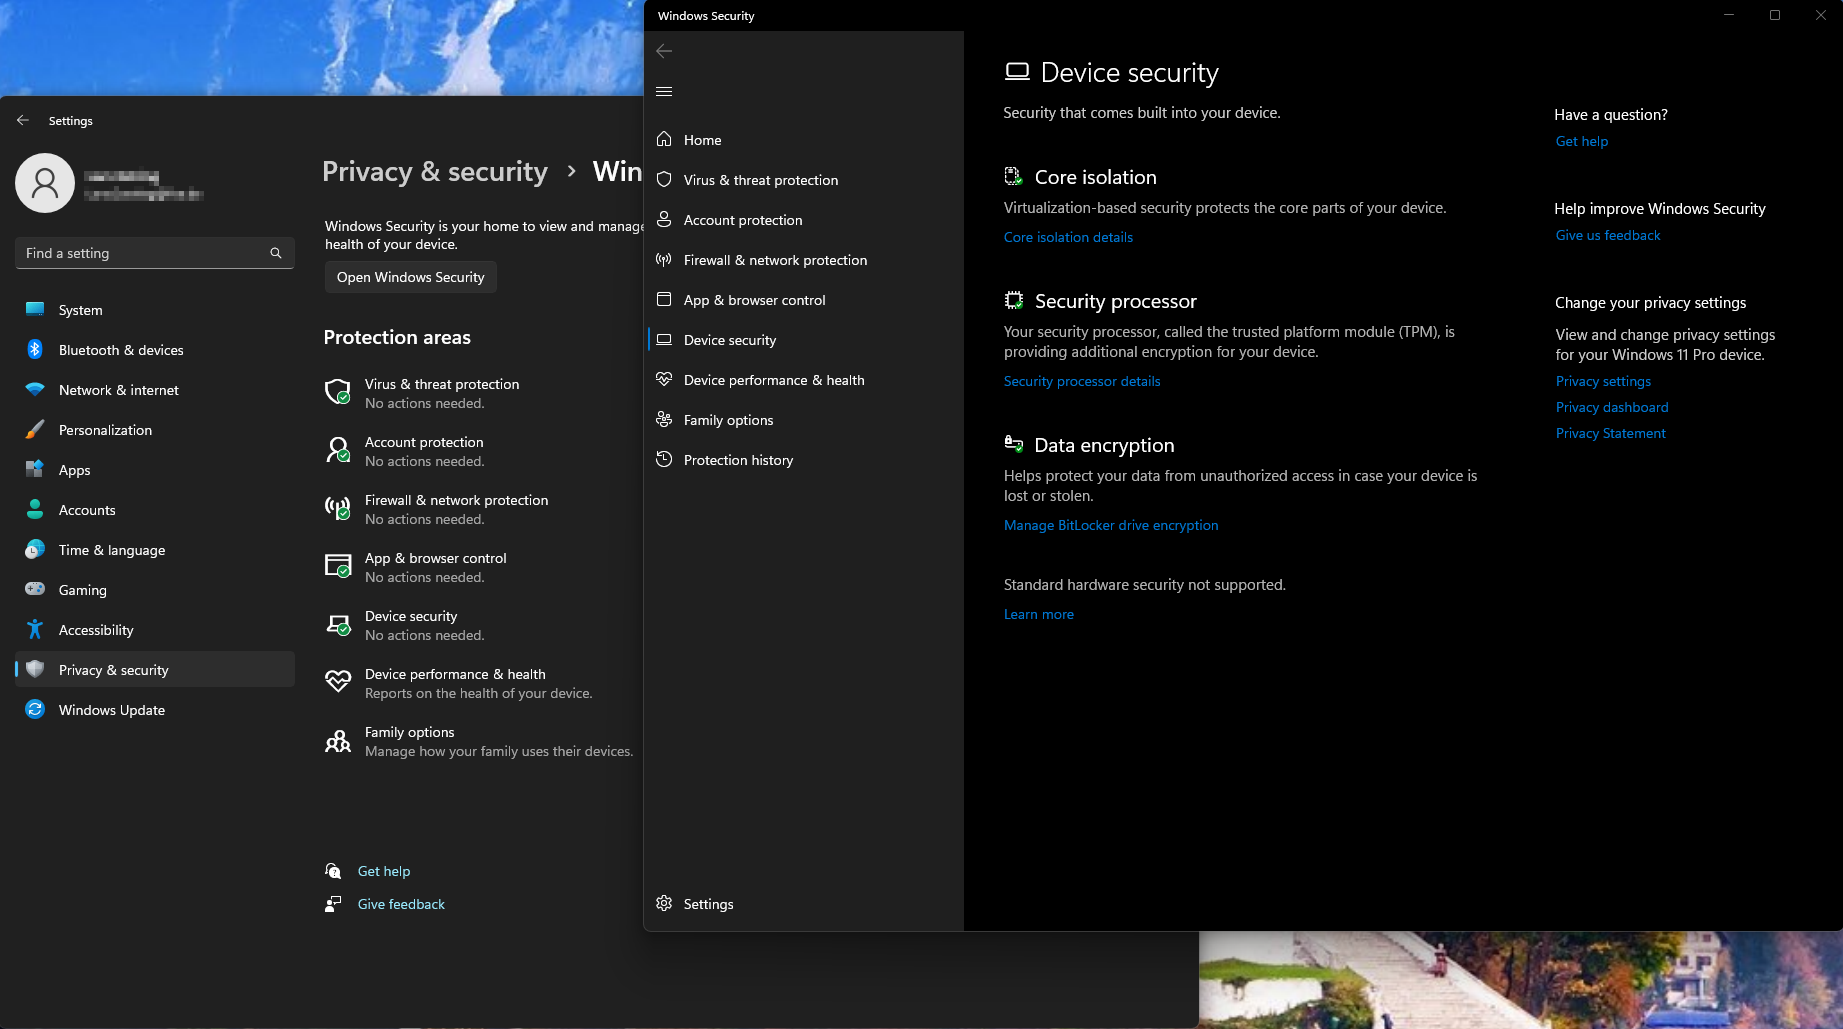Click the Family options icon in Protection areas
1843x1029 pixels.
tap(338, 740)
